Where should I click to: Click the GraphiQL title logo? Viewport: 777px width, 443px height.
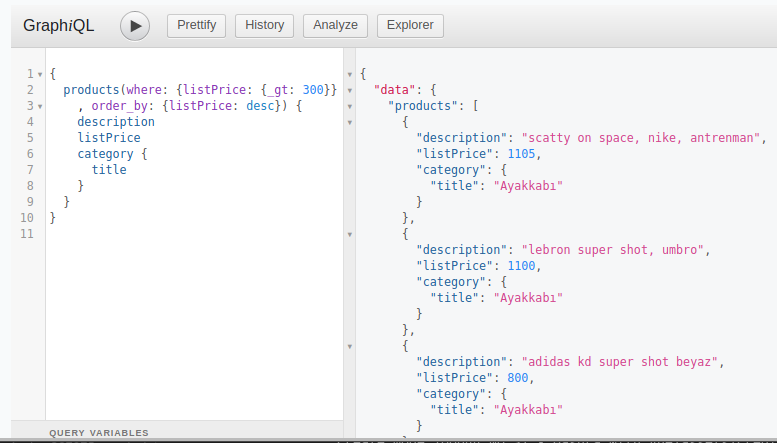[59, 26]
